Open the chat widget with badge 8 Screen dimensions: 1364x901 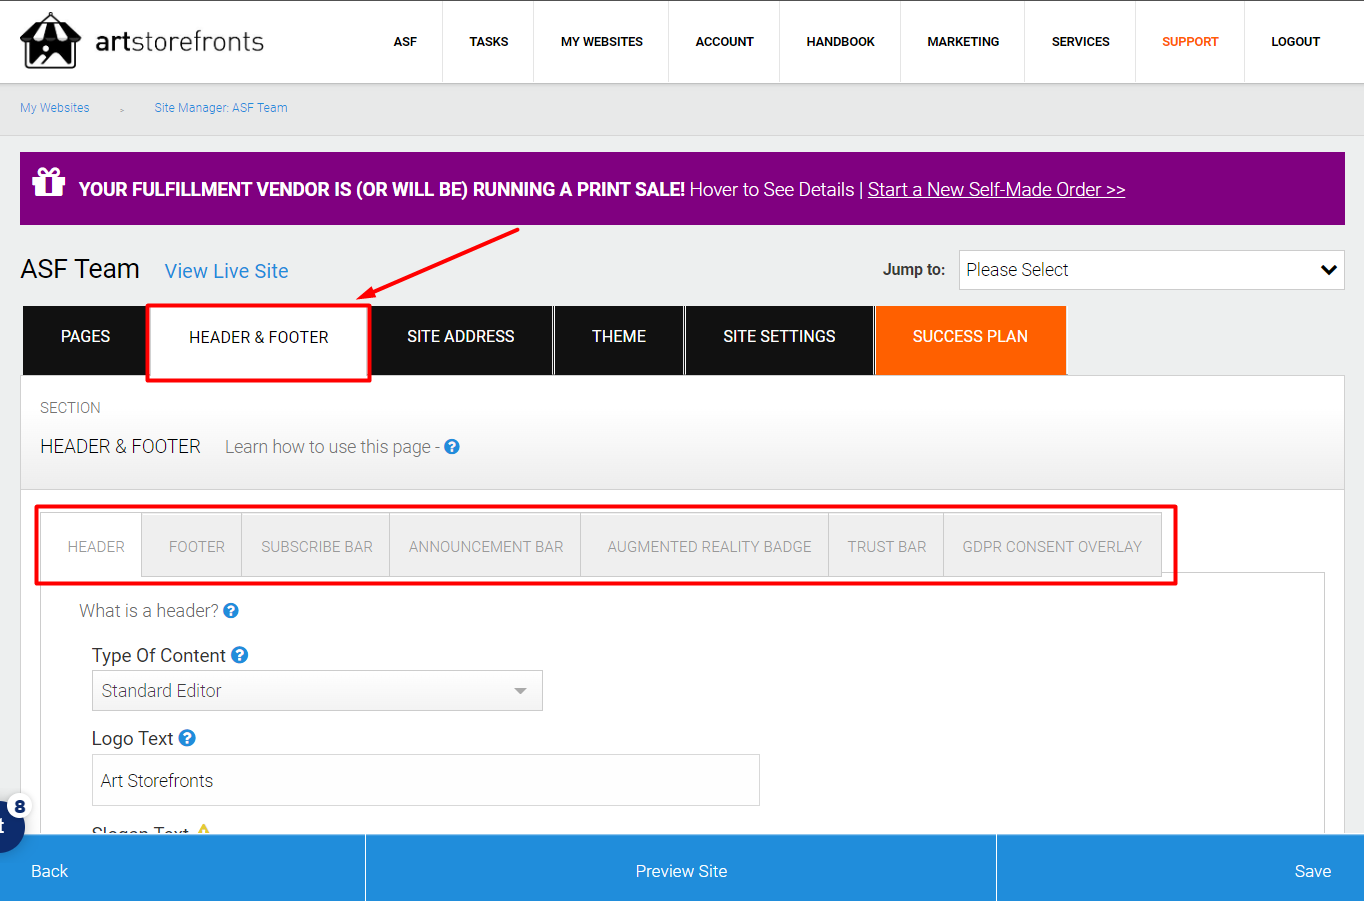click(x=10, y=825)
